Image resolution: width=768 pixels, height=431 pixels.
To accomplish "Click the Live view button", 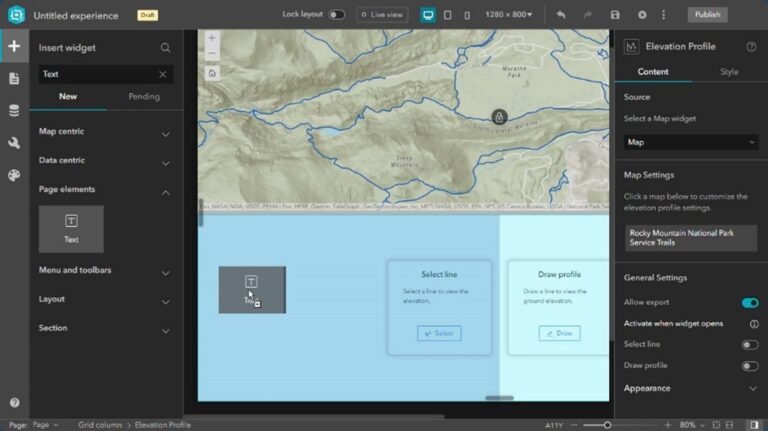I will pos(383,15).
